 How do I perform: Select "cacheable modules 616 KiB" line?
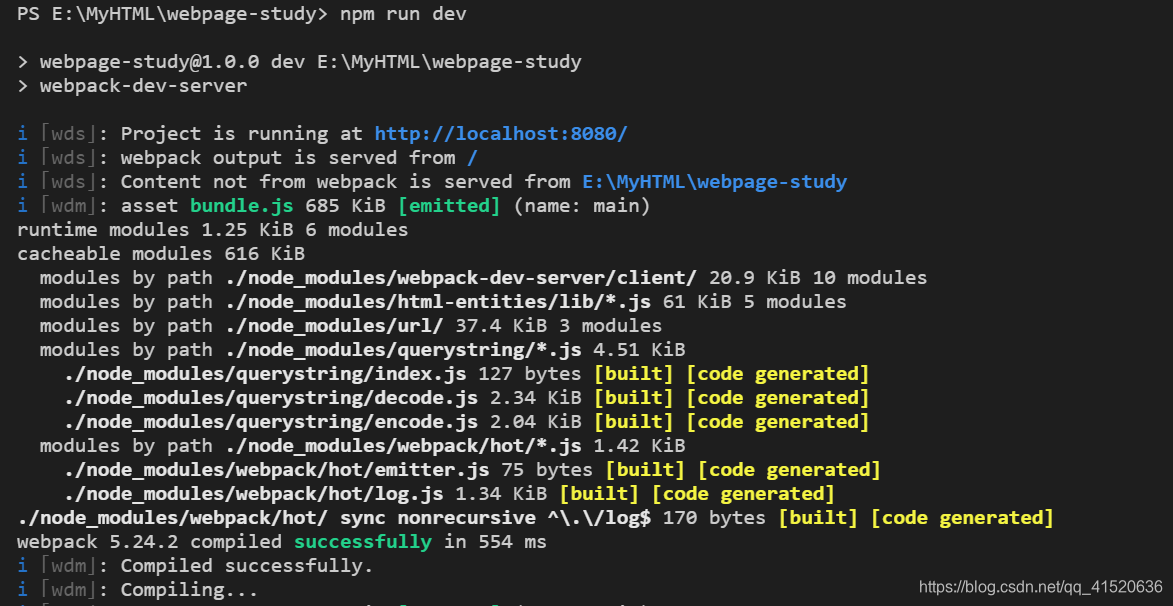pos(161,254)
